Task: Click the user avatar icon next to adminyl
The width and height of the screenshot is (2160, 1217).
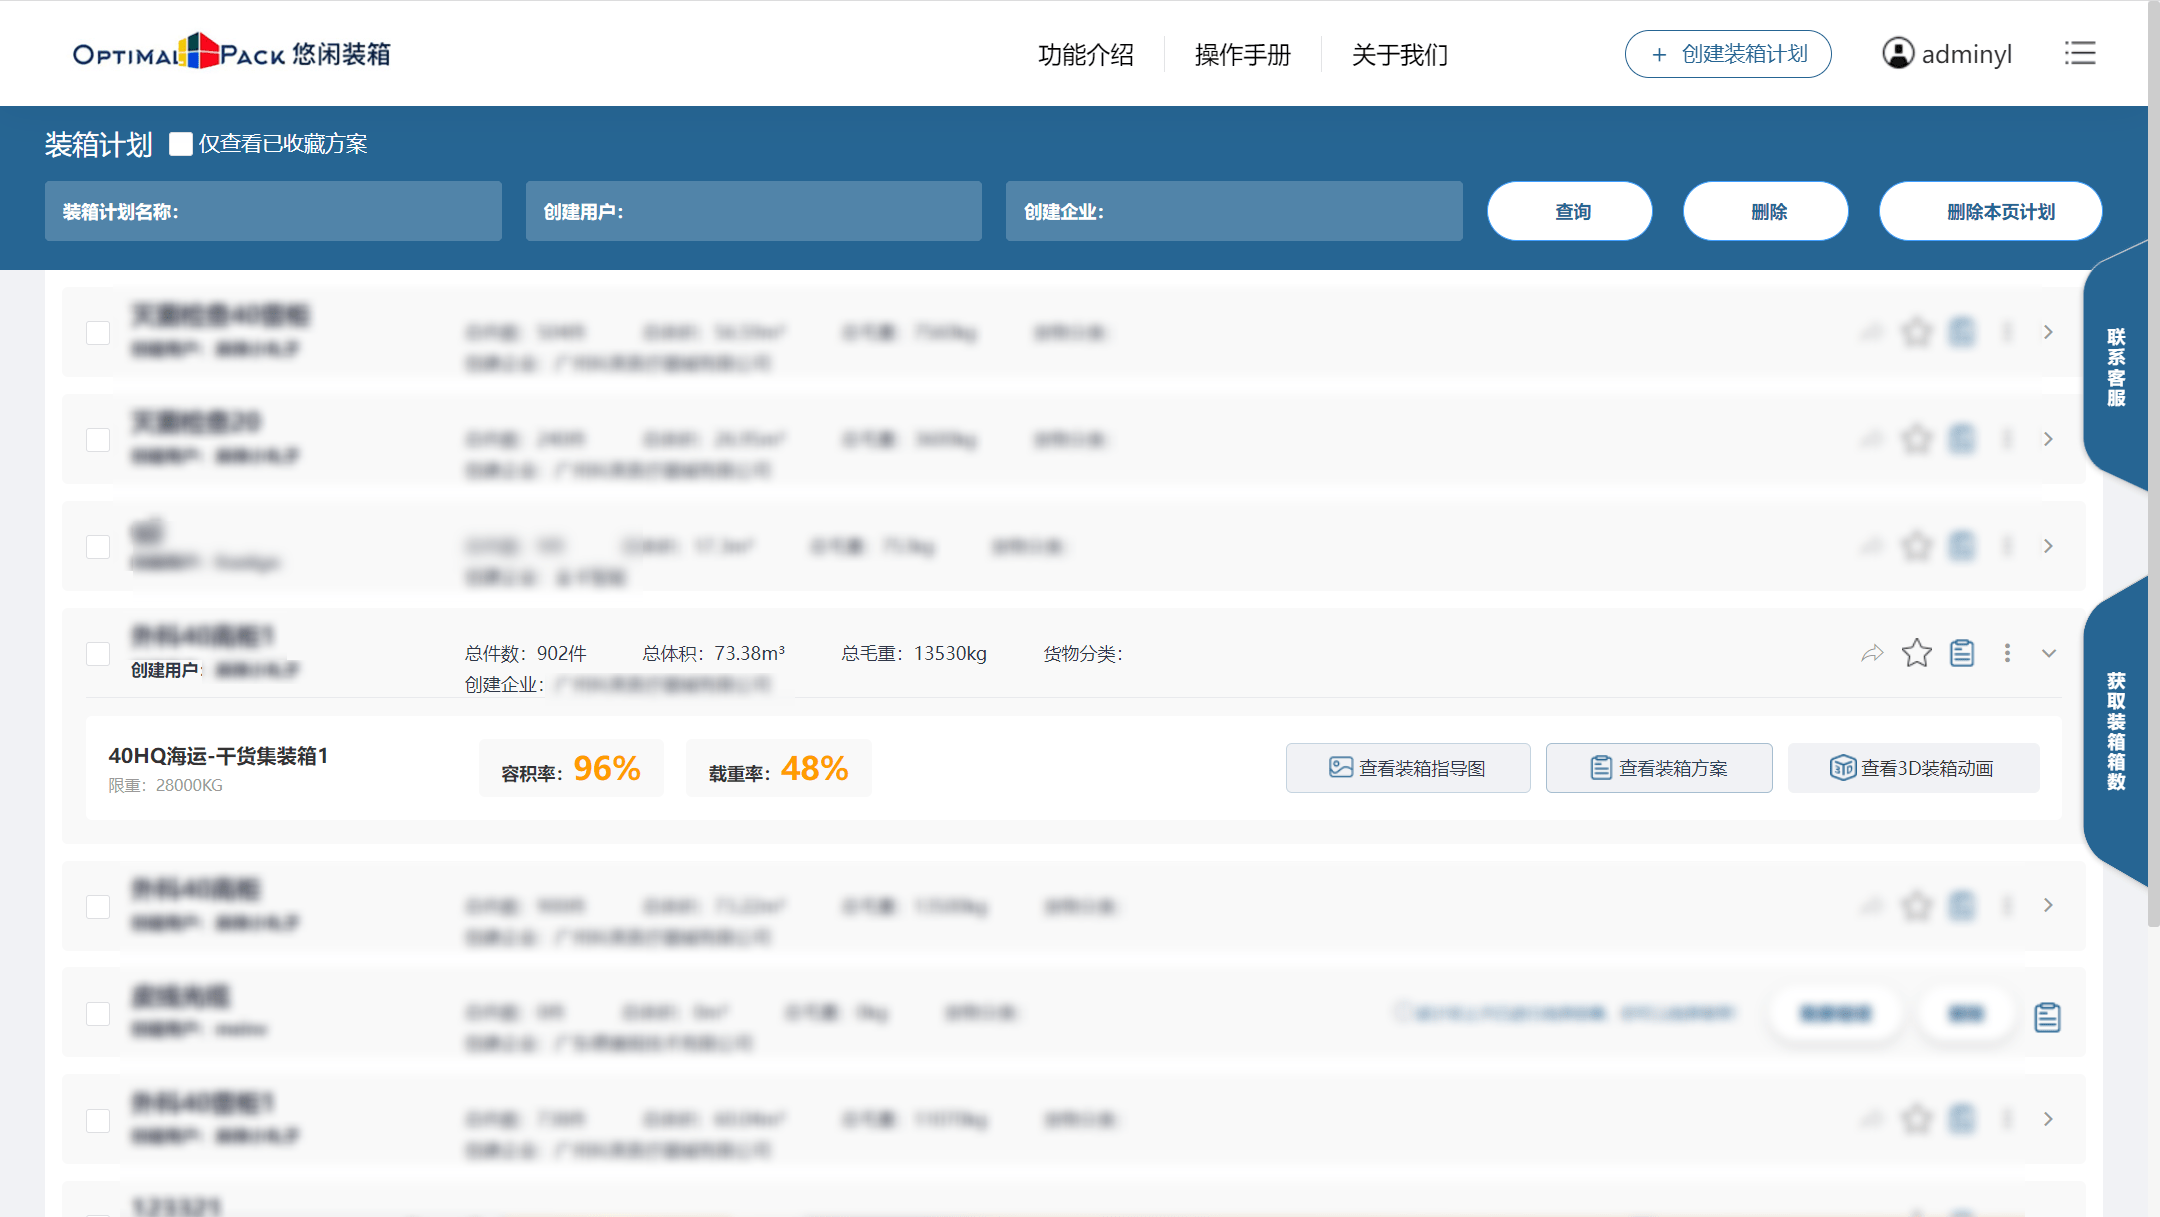Action: point(1896,53)
